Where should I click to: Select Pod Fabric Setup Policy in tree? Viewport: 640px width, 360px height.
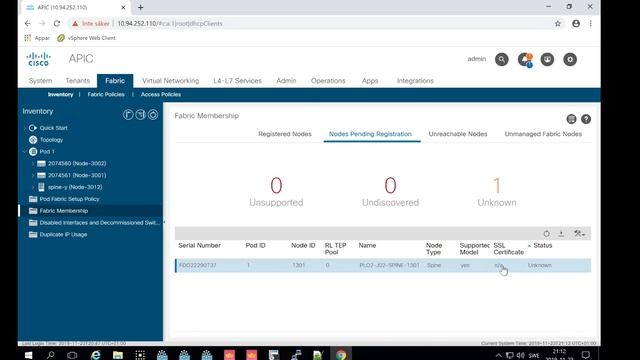(69, 199)
